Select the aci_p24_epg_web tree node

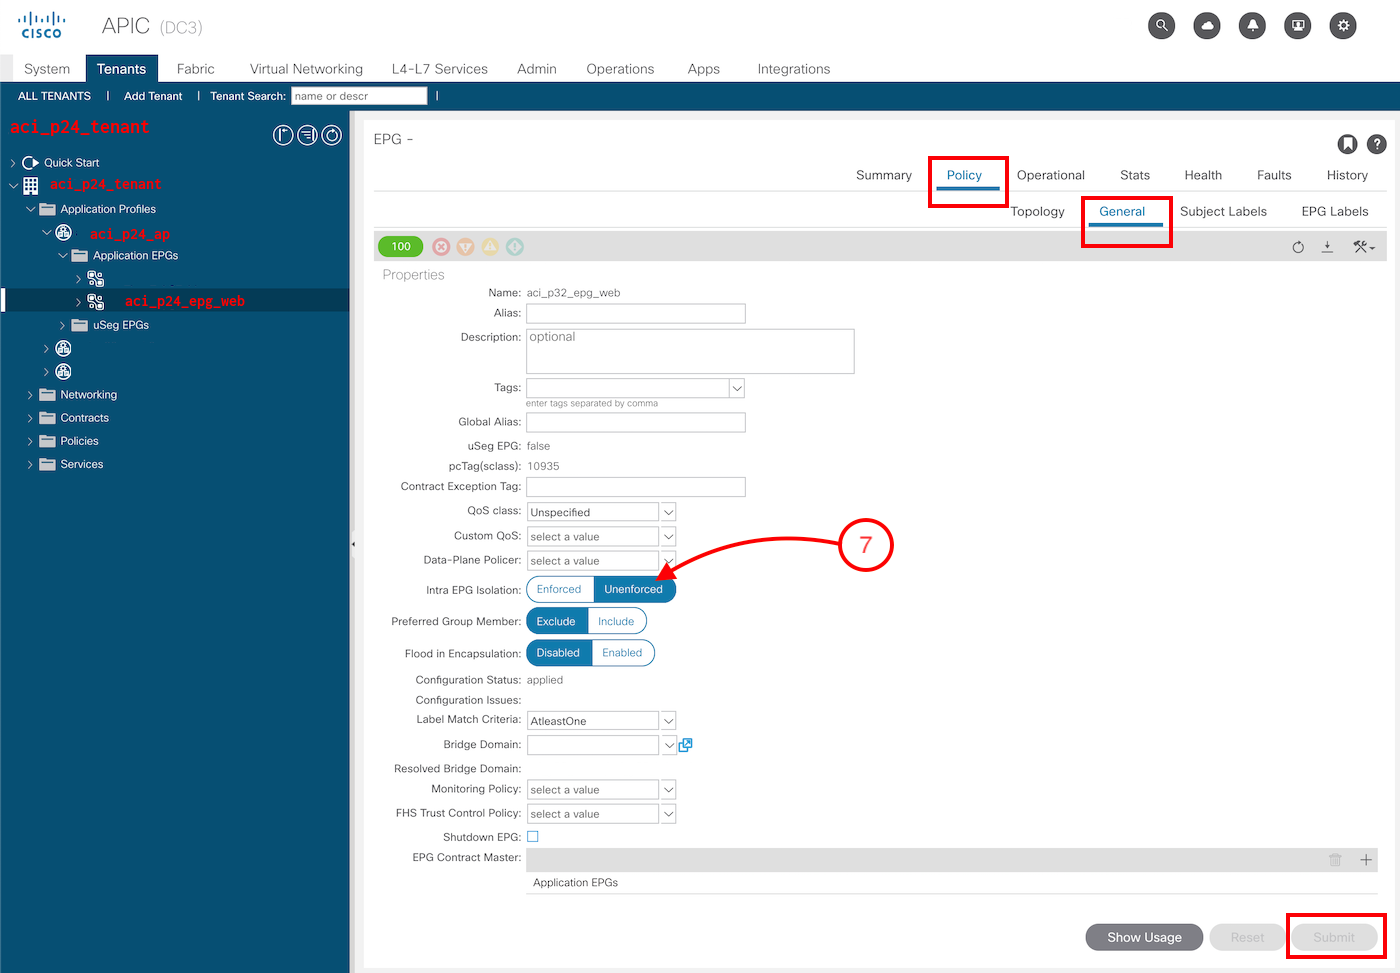[184, 301]
